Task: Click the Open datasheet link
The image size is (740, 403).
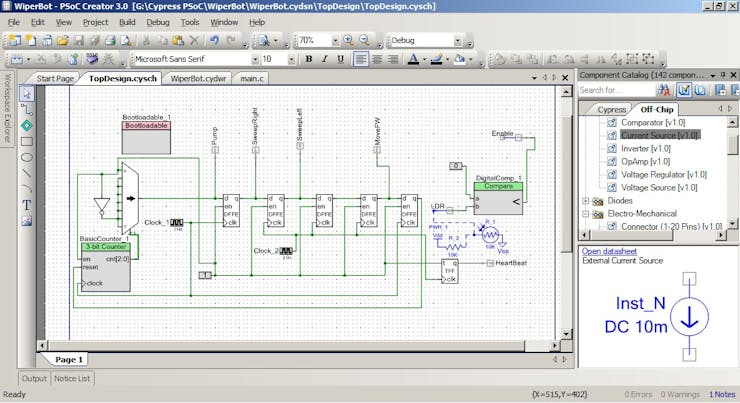Action: (x=609, y=252)
